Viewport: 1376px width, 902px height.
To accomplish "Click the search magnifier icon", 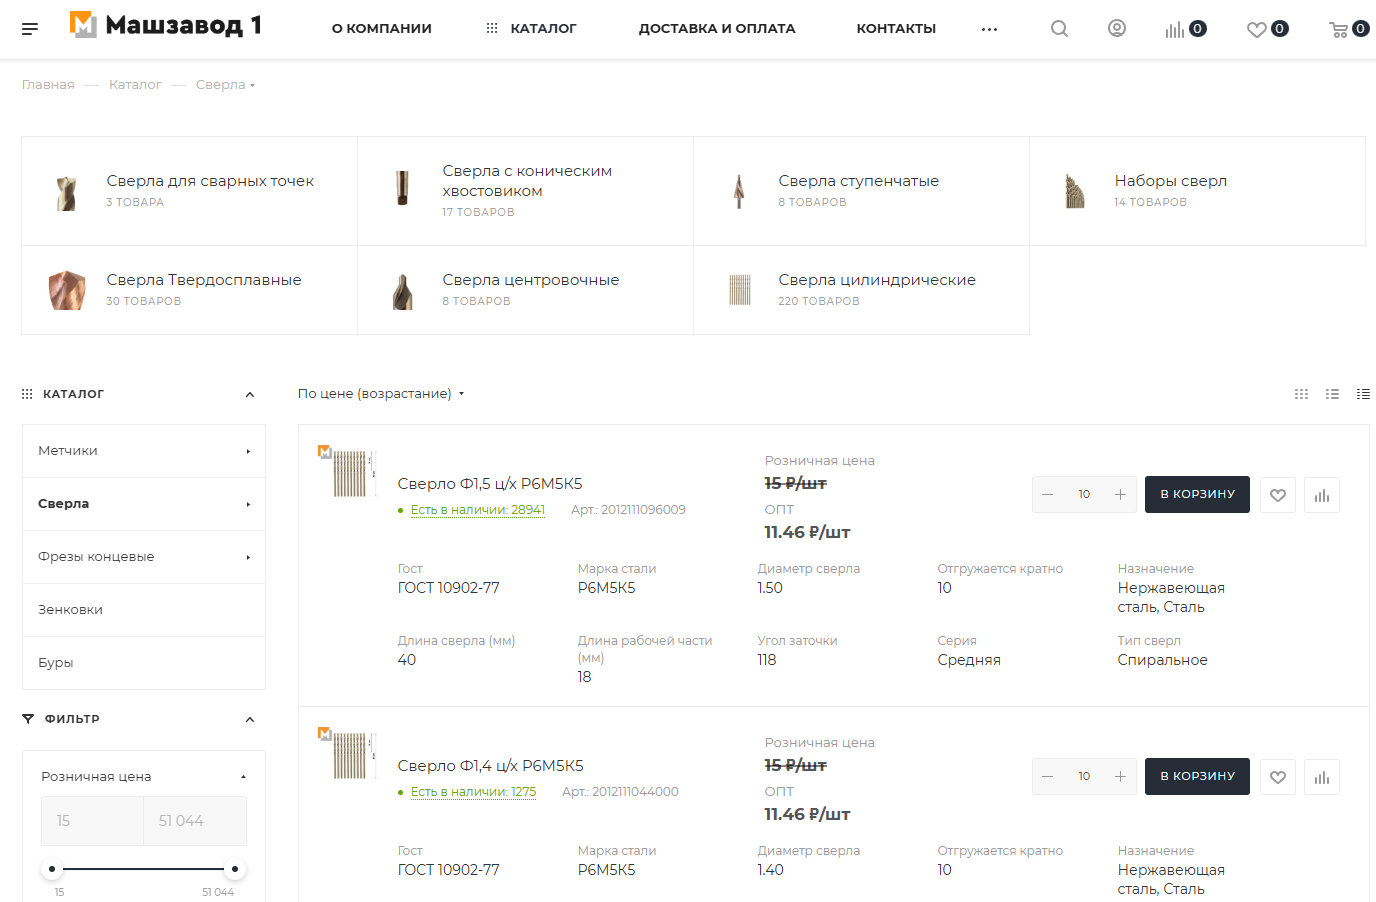I will pos(1059,29).
